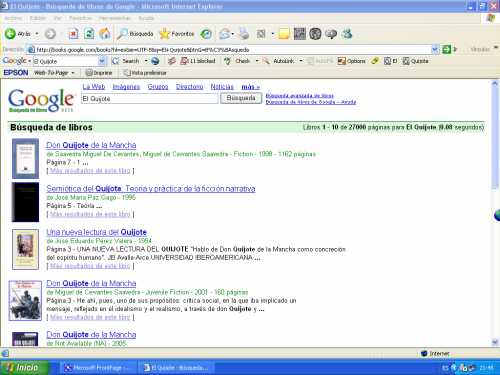This screenshot has height=375, width=500.
Task: Find the word 'Quijote' toolbar button
Action: click(415, 61)
